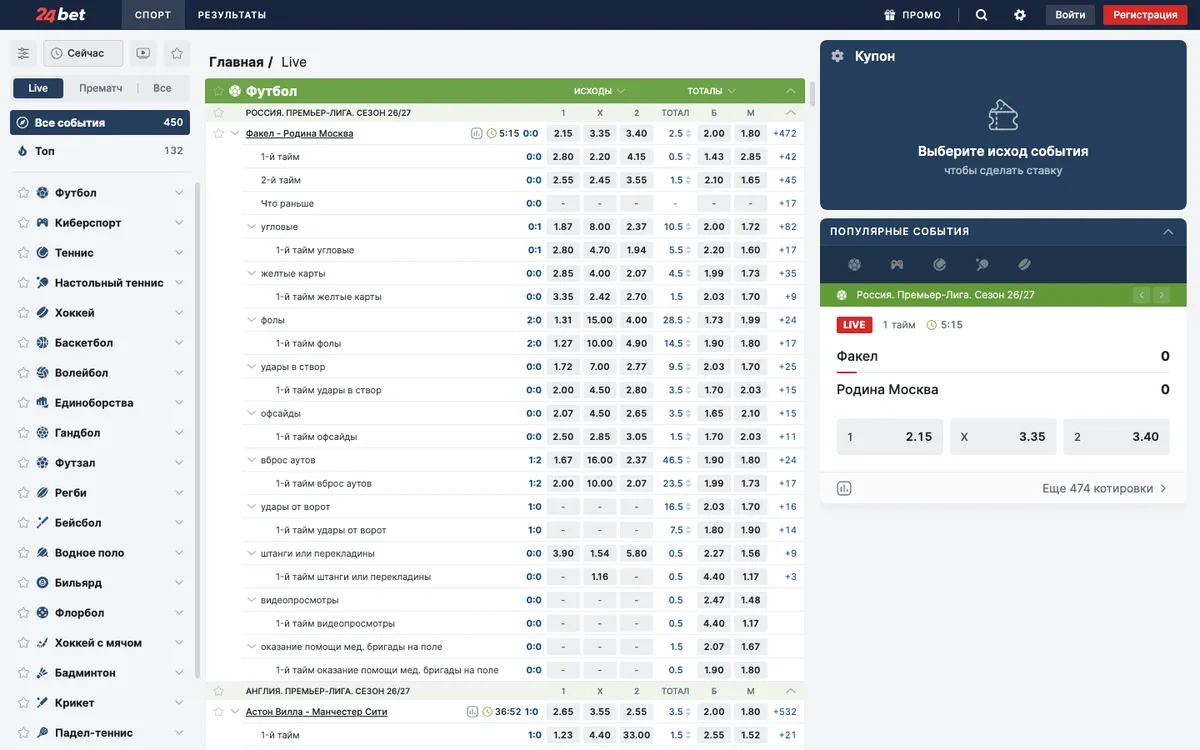Bet on 3.40 in popular event card

pyautogui.click(x=1116, y=437)
